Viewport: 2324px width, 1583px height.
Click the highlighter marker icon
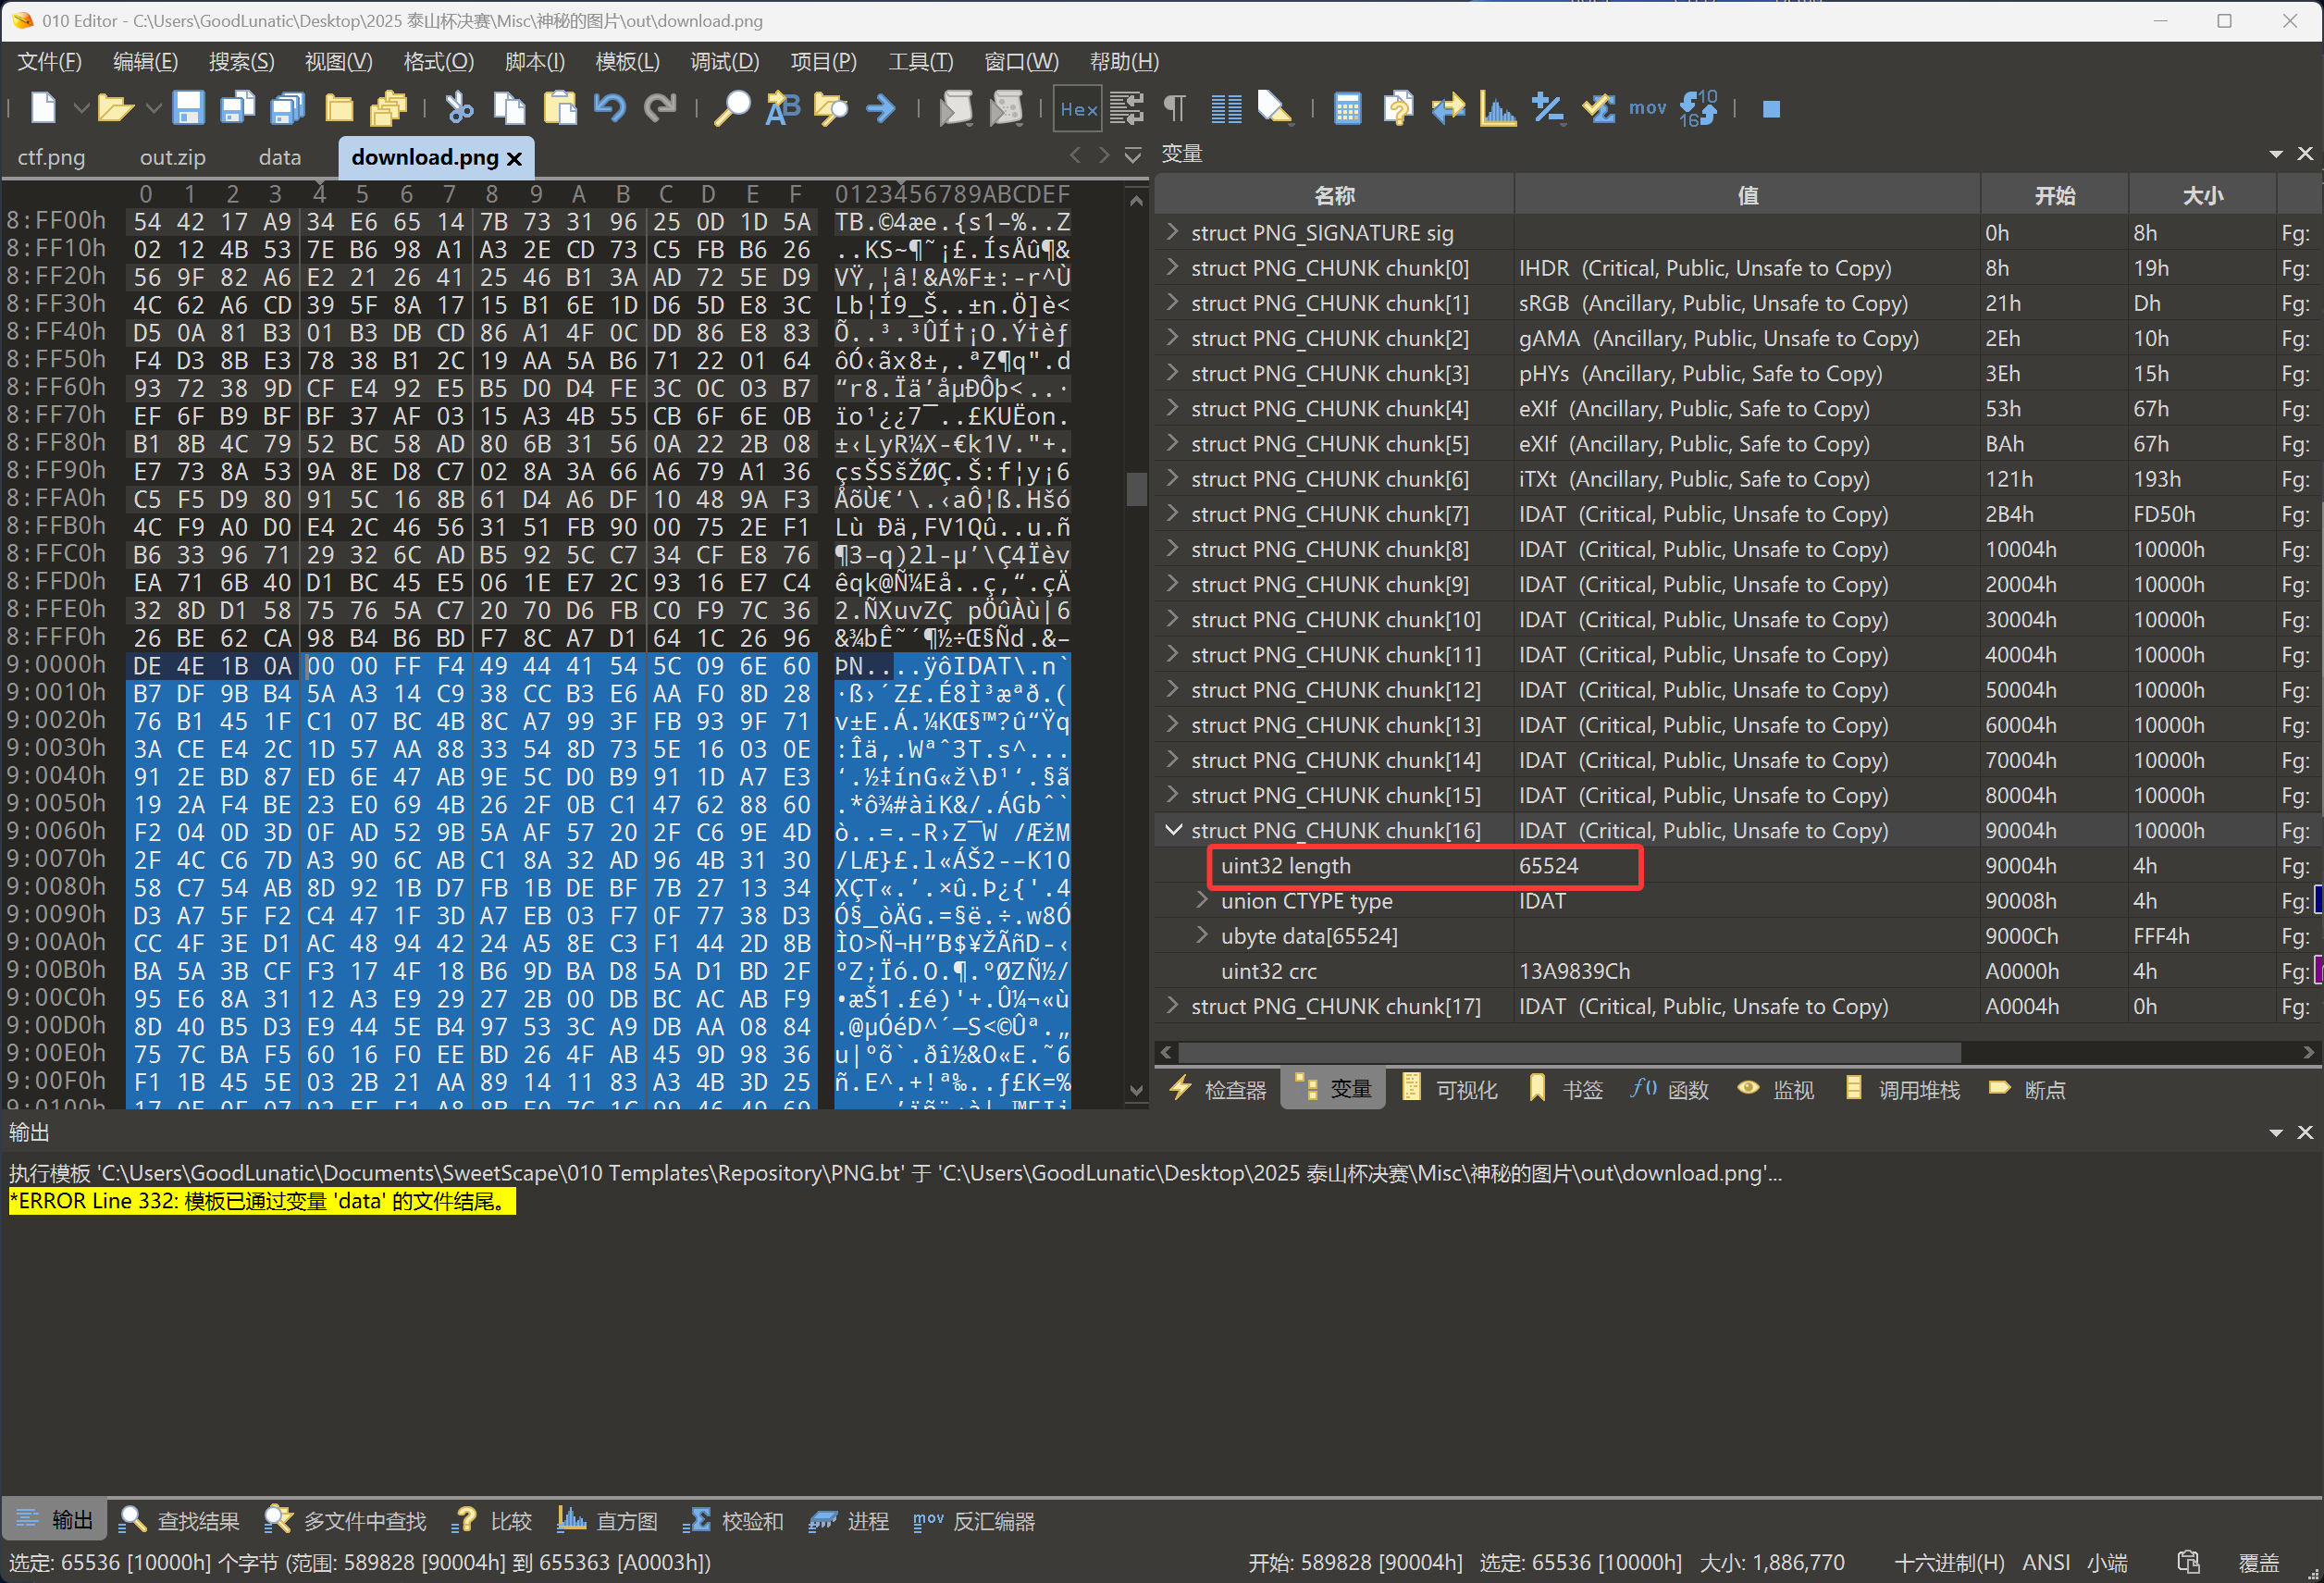point(1274,107)
